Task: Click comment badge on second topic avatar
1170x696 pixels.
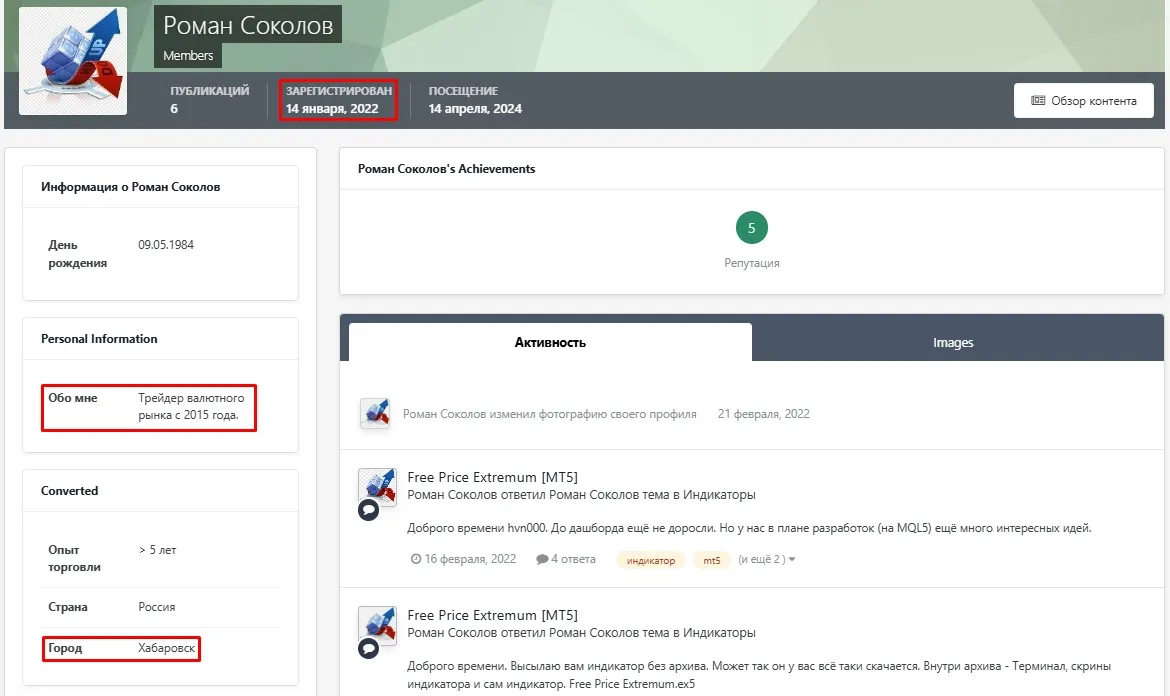Action: (x=369, y=648)
